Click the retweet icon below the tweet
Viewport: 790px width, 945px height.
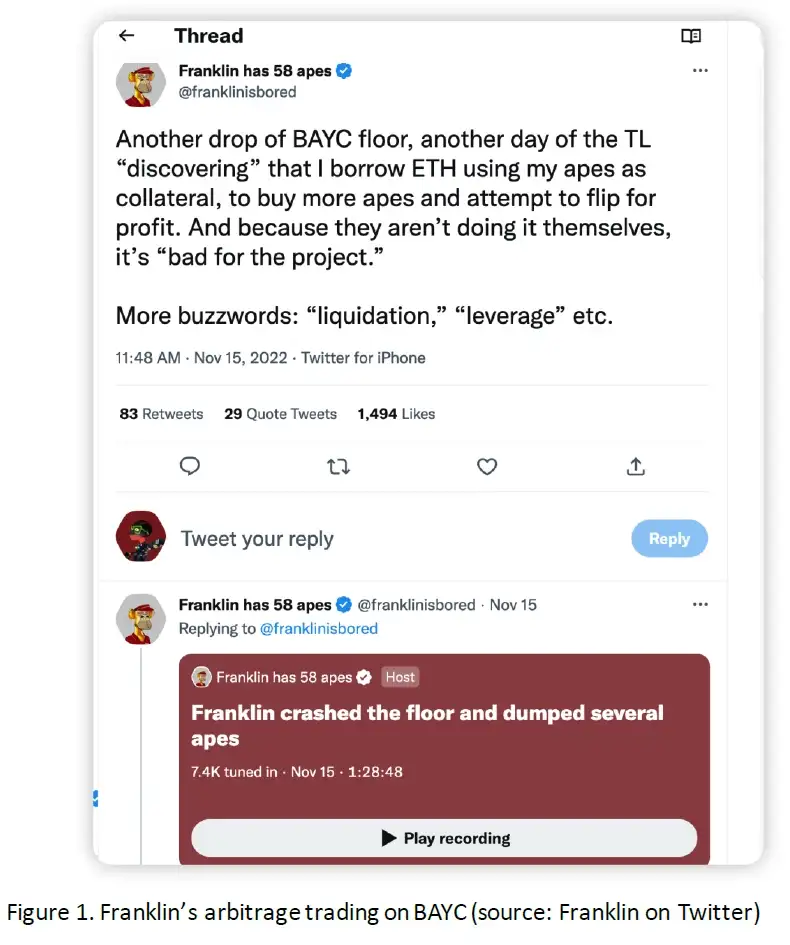point(338,466)
